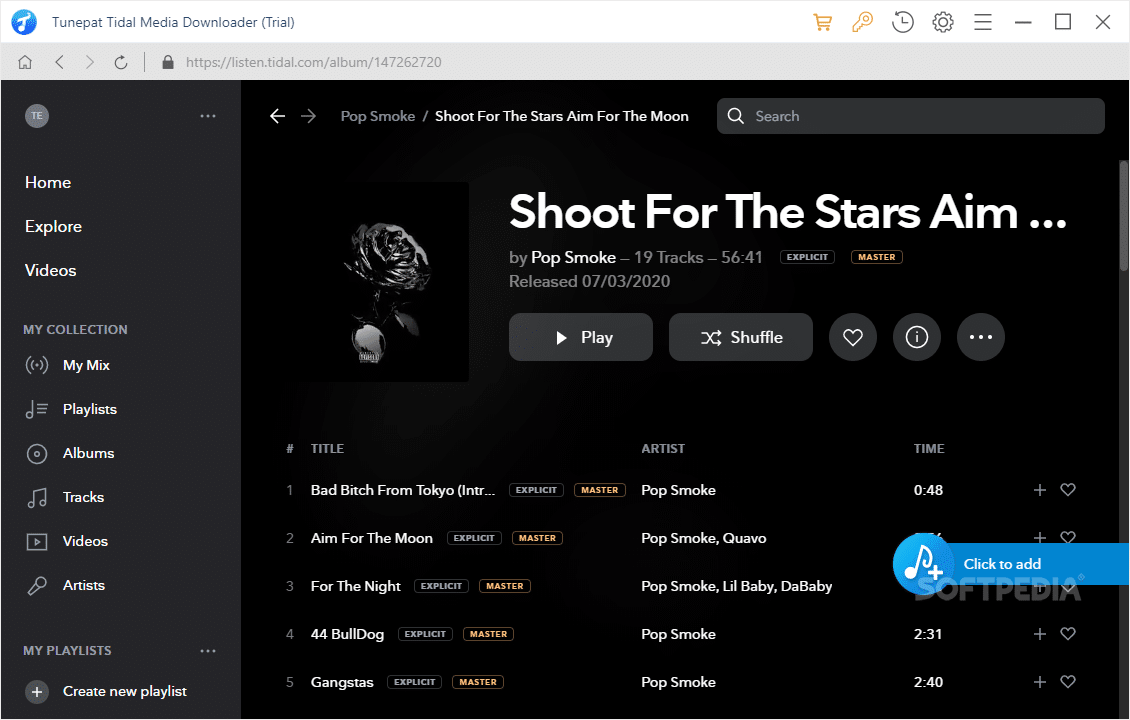The height and width of the screenshot is (720, 1130).
Task: Show album info with the info icon
Action: [x=916, y=338]
